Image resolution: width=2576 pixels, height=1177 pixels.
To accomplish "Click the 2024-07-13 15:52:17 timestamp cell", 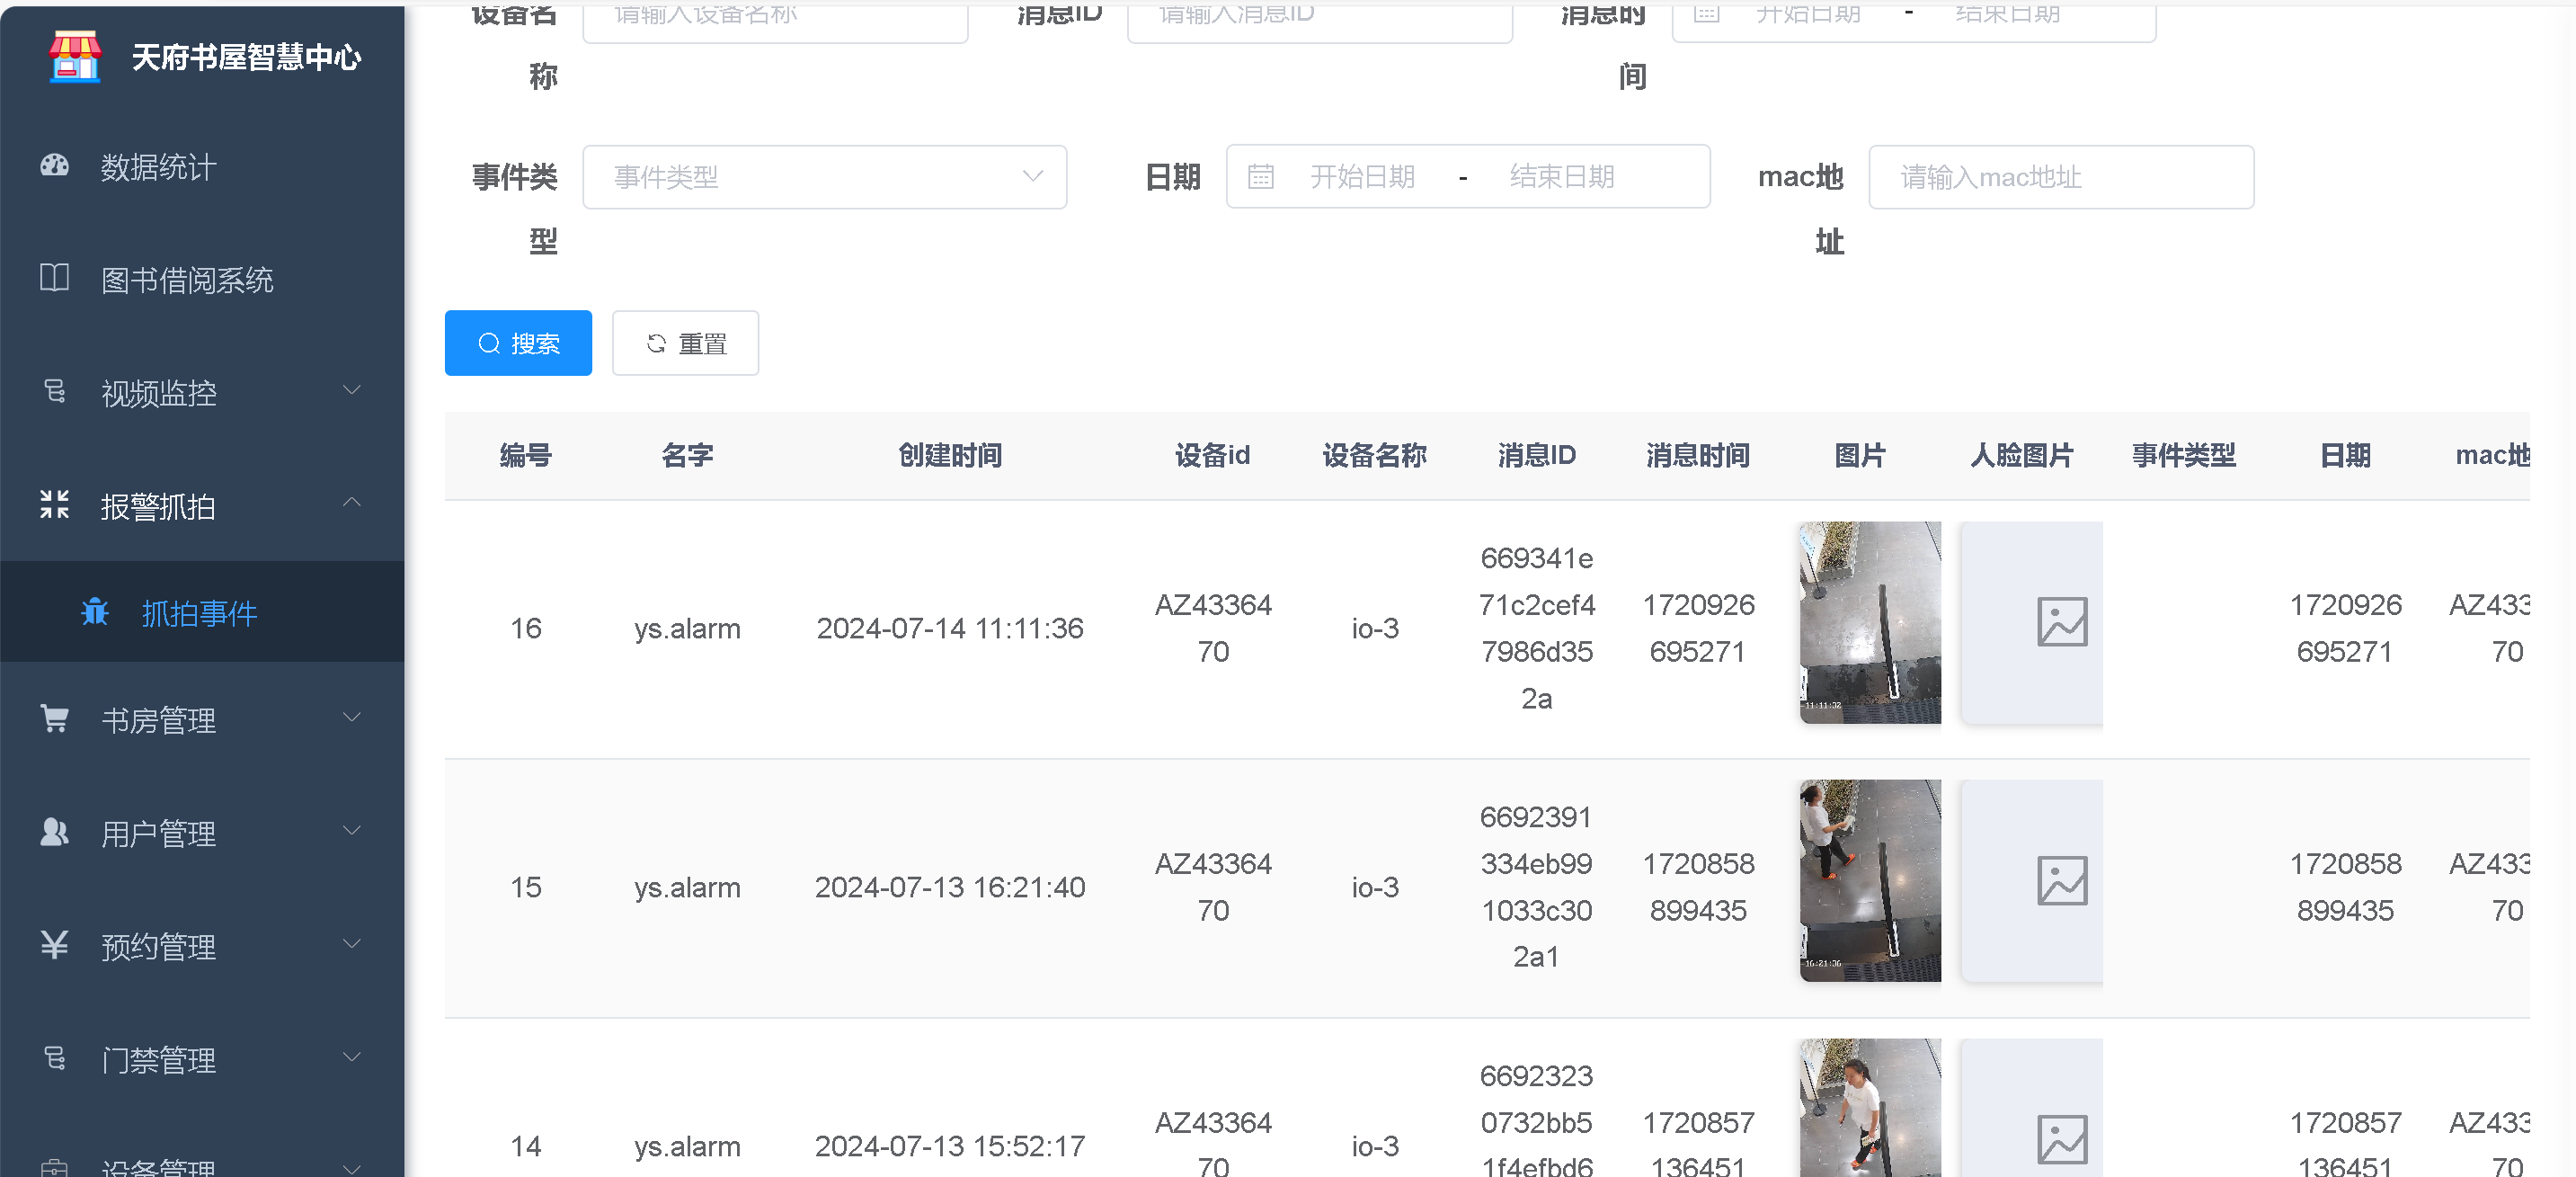I will [950, 1146].
